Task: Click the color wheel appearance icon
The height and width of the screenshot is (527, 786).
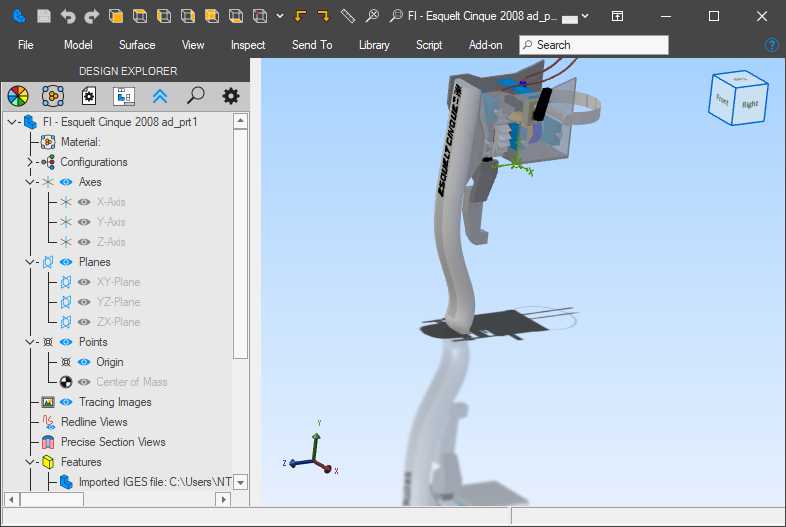Action: click(x=17, y=96)
